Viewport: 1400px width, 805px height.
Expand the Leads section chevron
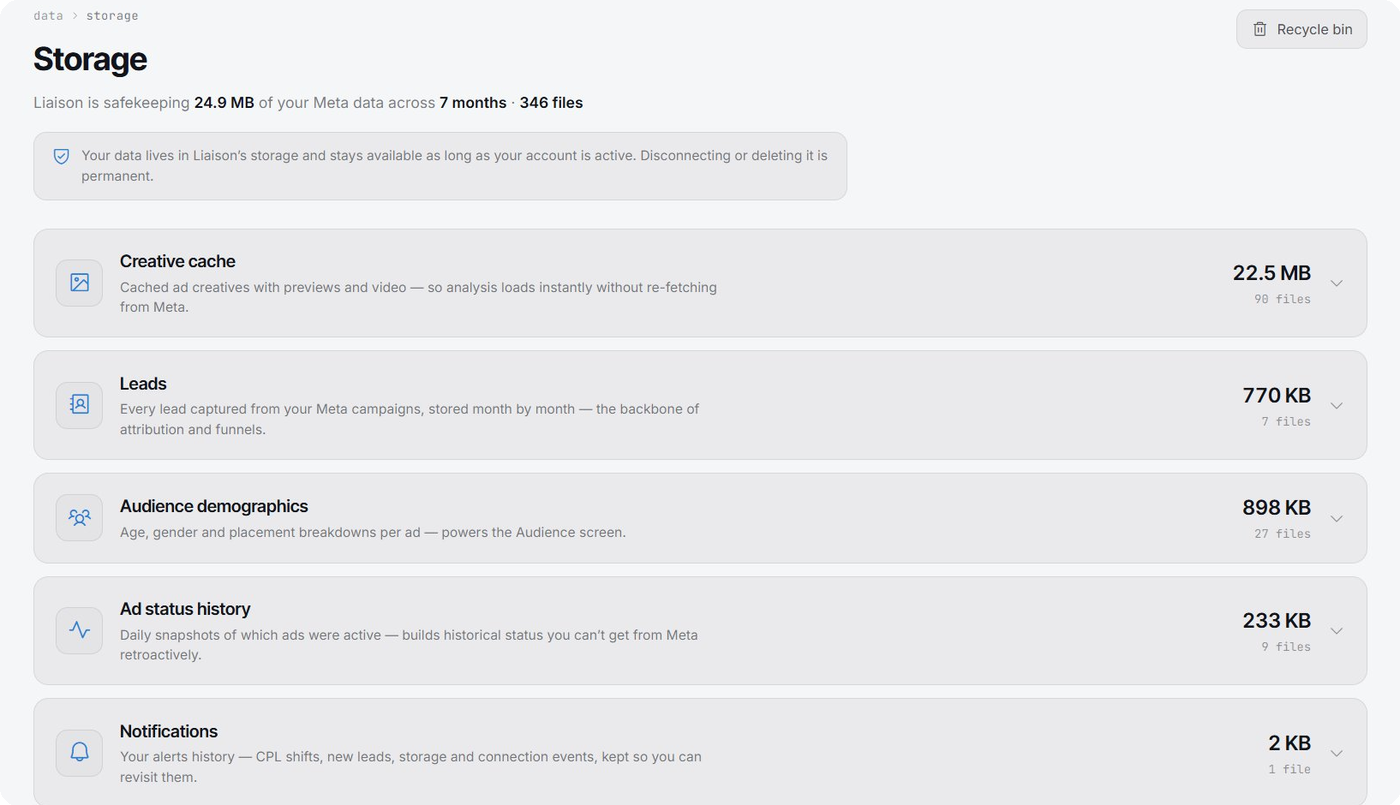click(x=1336, y=405)
